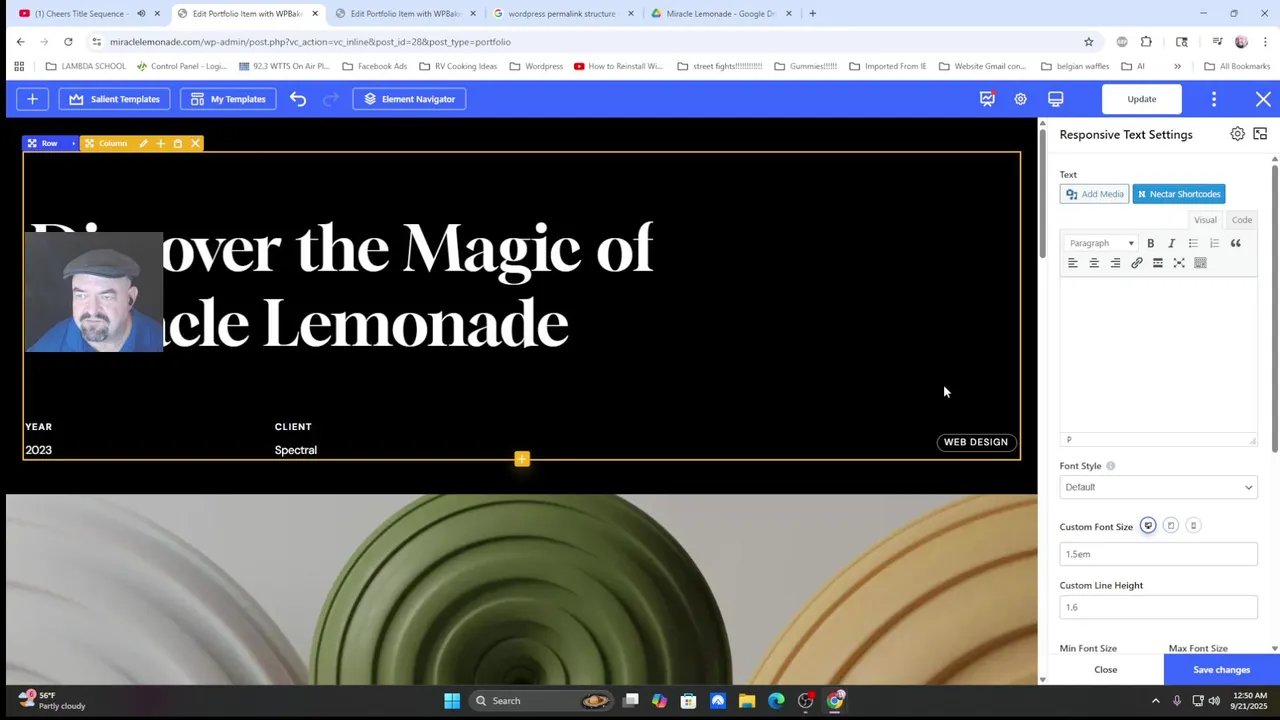Viewport: 1280px width, 720px height.
Task: Show the Font Style help info icon
Action: point(1110,466)
